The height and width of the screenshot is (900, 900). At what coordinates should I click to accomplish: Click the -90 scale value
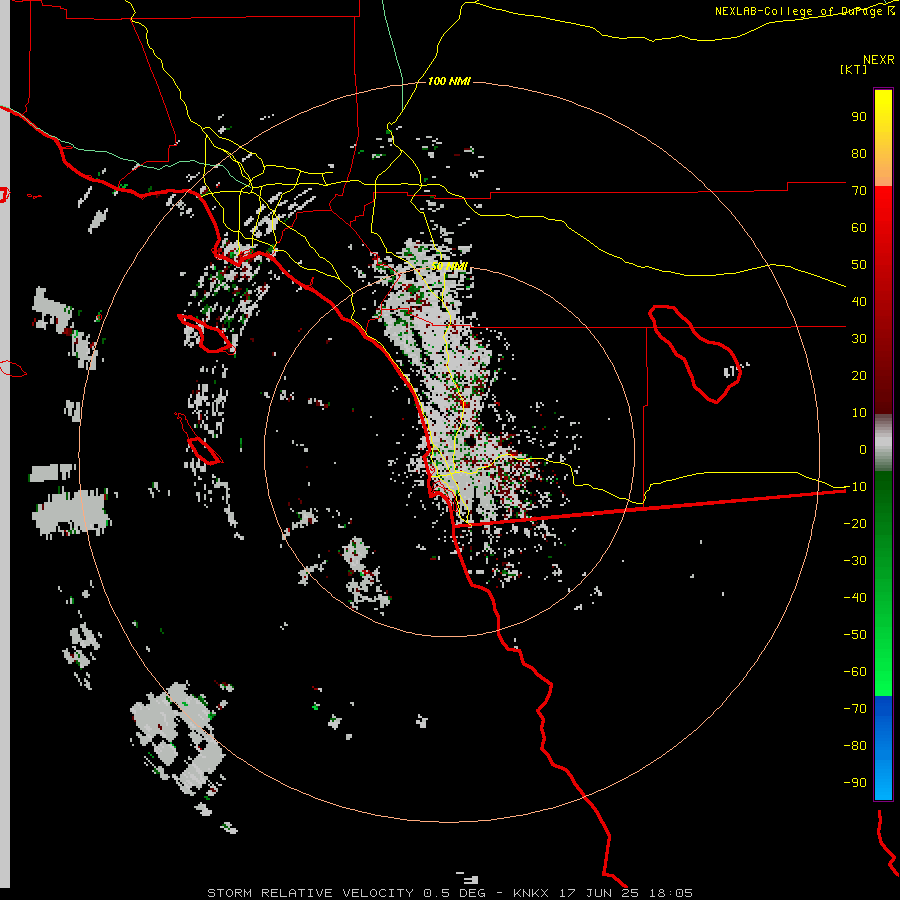[x=855, y=783]
